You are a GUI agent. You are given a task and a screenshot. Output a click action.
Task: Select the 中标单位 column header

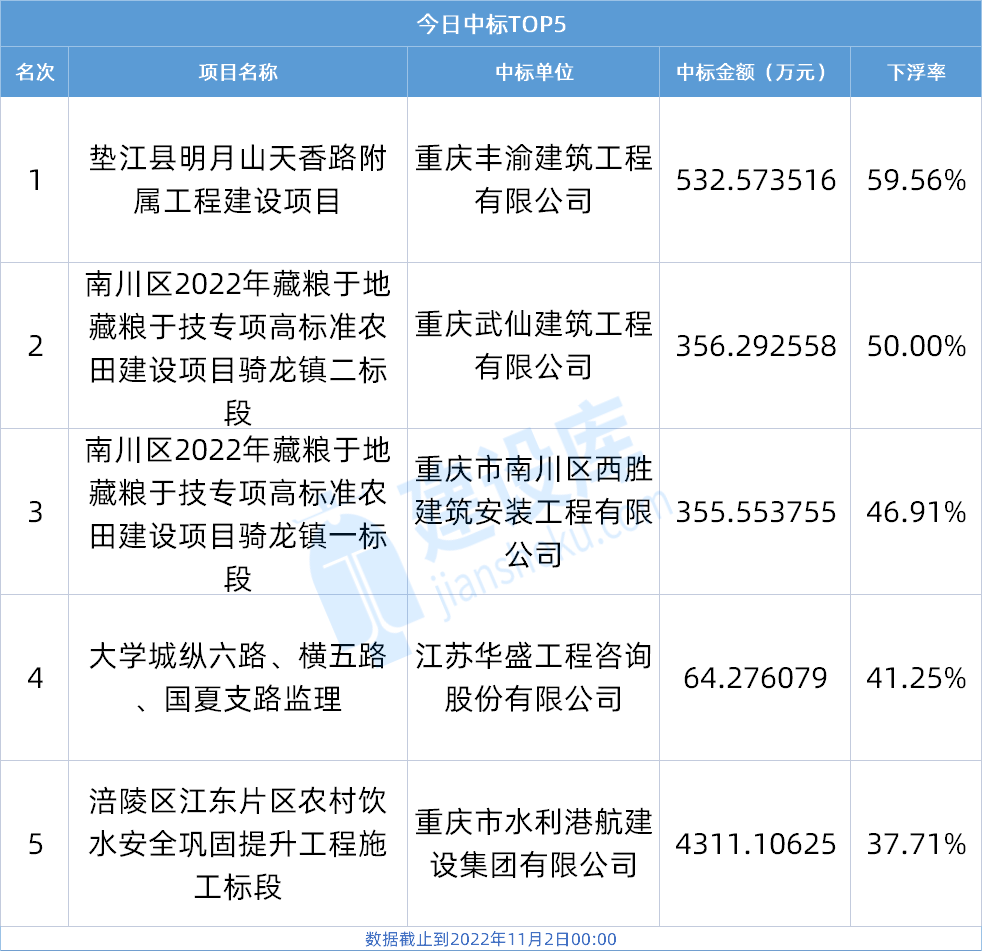[x=534, y=73]
